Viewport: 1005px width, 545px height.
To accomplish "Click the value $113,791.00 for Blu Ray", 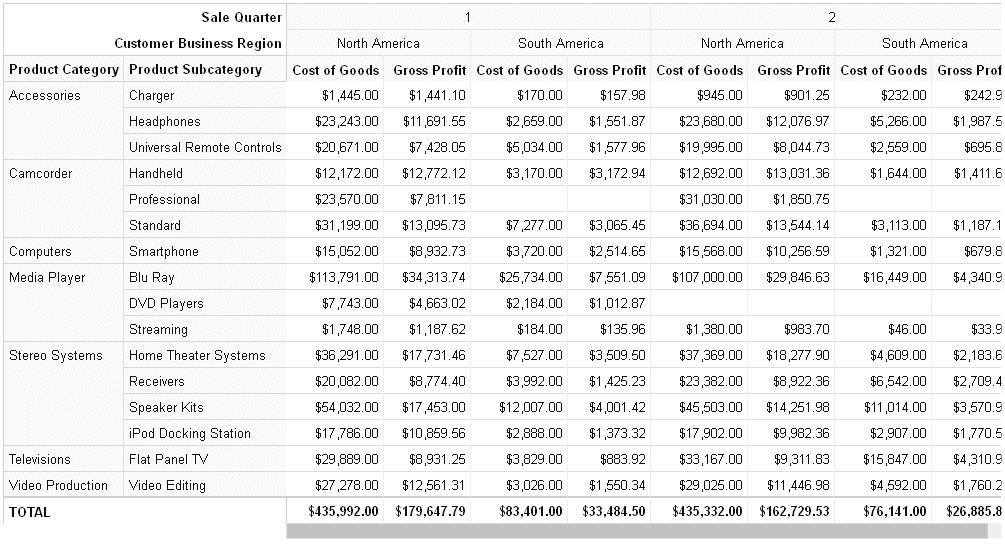I will coord(344,278).
